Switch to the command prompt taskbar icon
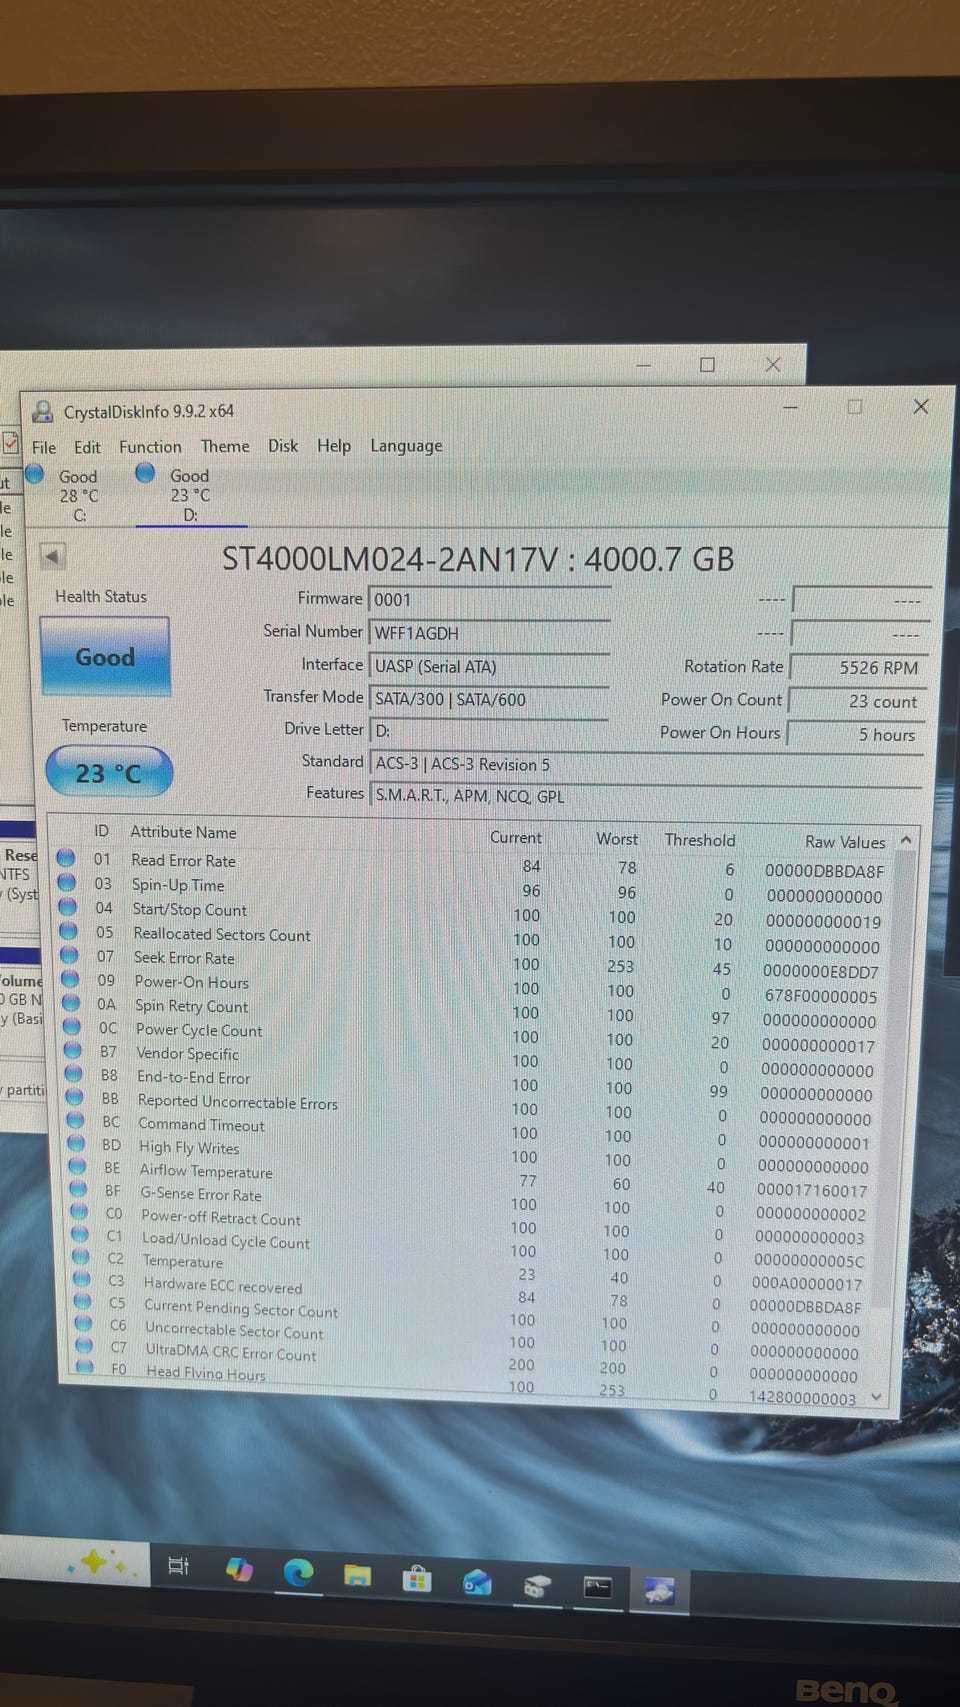 (x=597, y=1587)
